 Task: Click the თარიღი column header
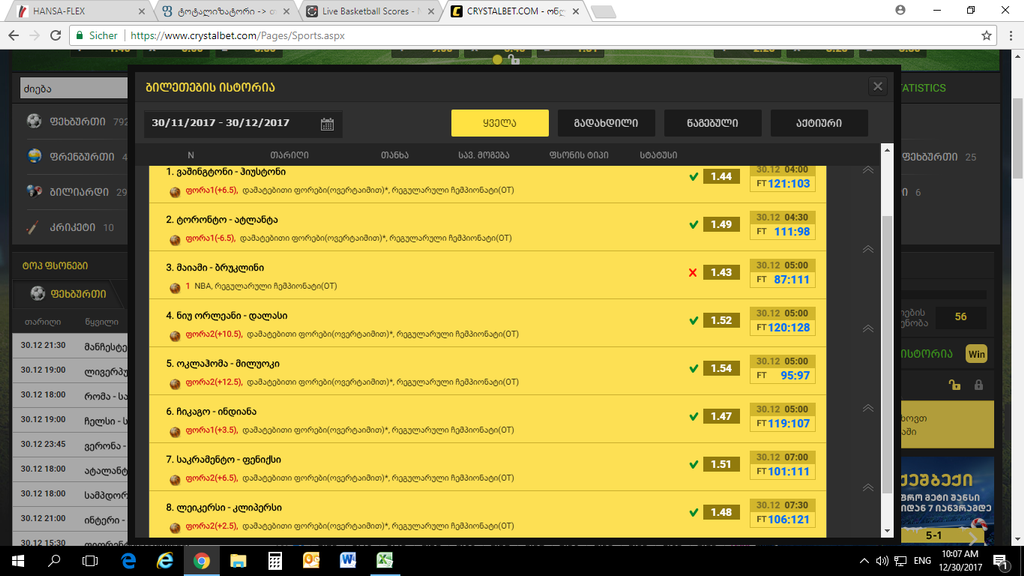289,155
